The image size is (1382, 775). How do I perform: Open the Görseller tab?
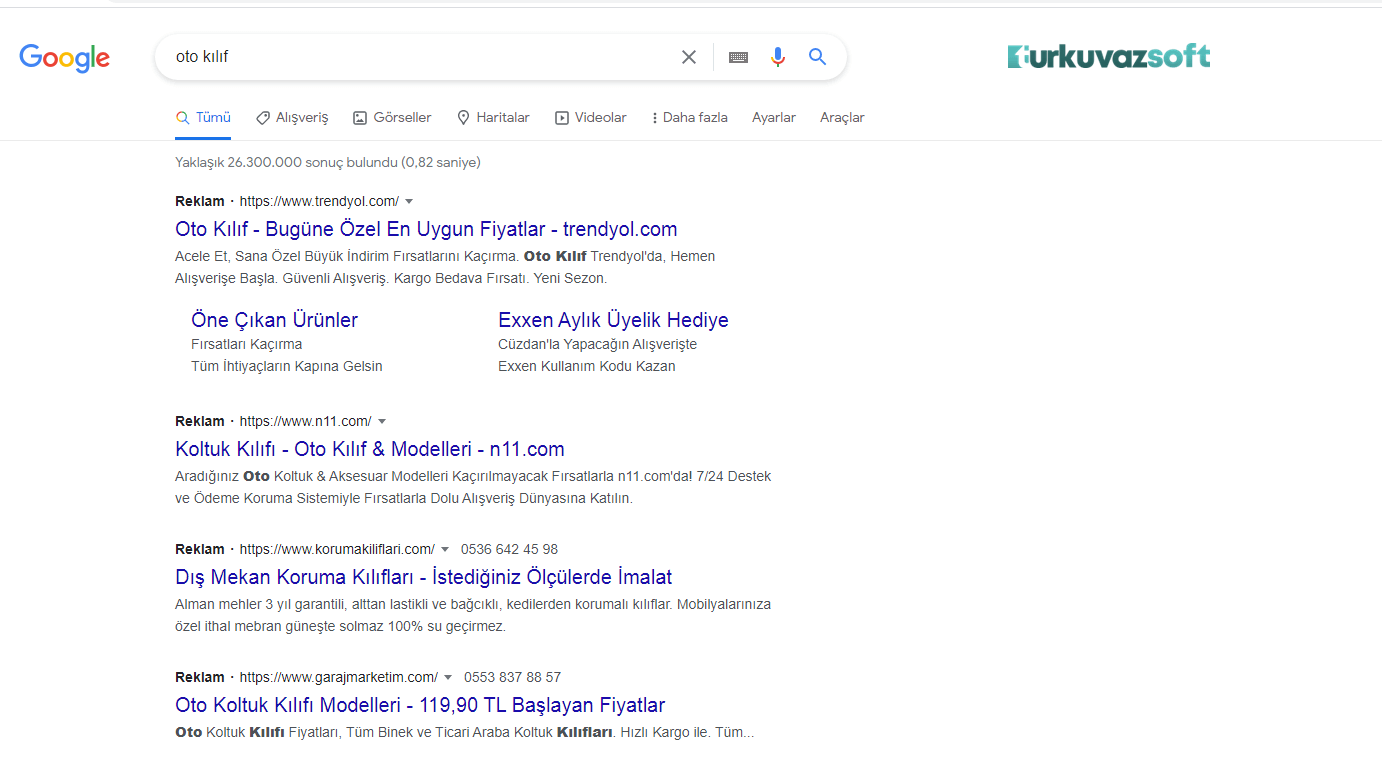[x=392, y=117]
